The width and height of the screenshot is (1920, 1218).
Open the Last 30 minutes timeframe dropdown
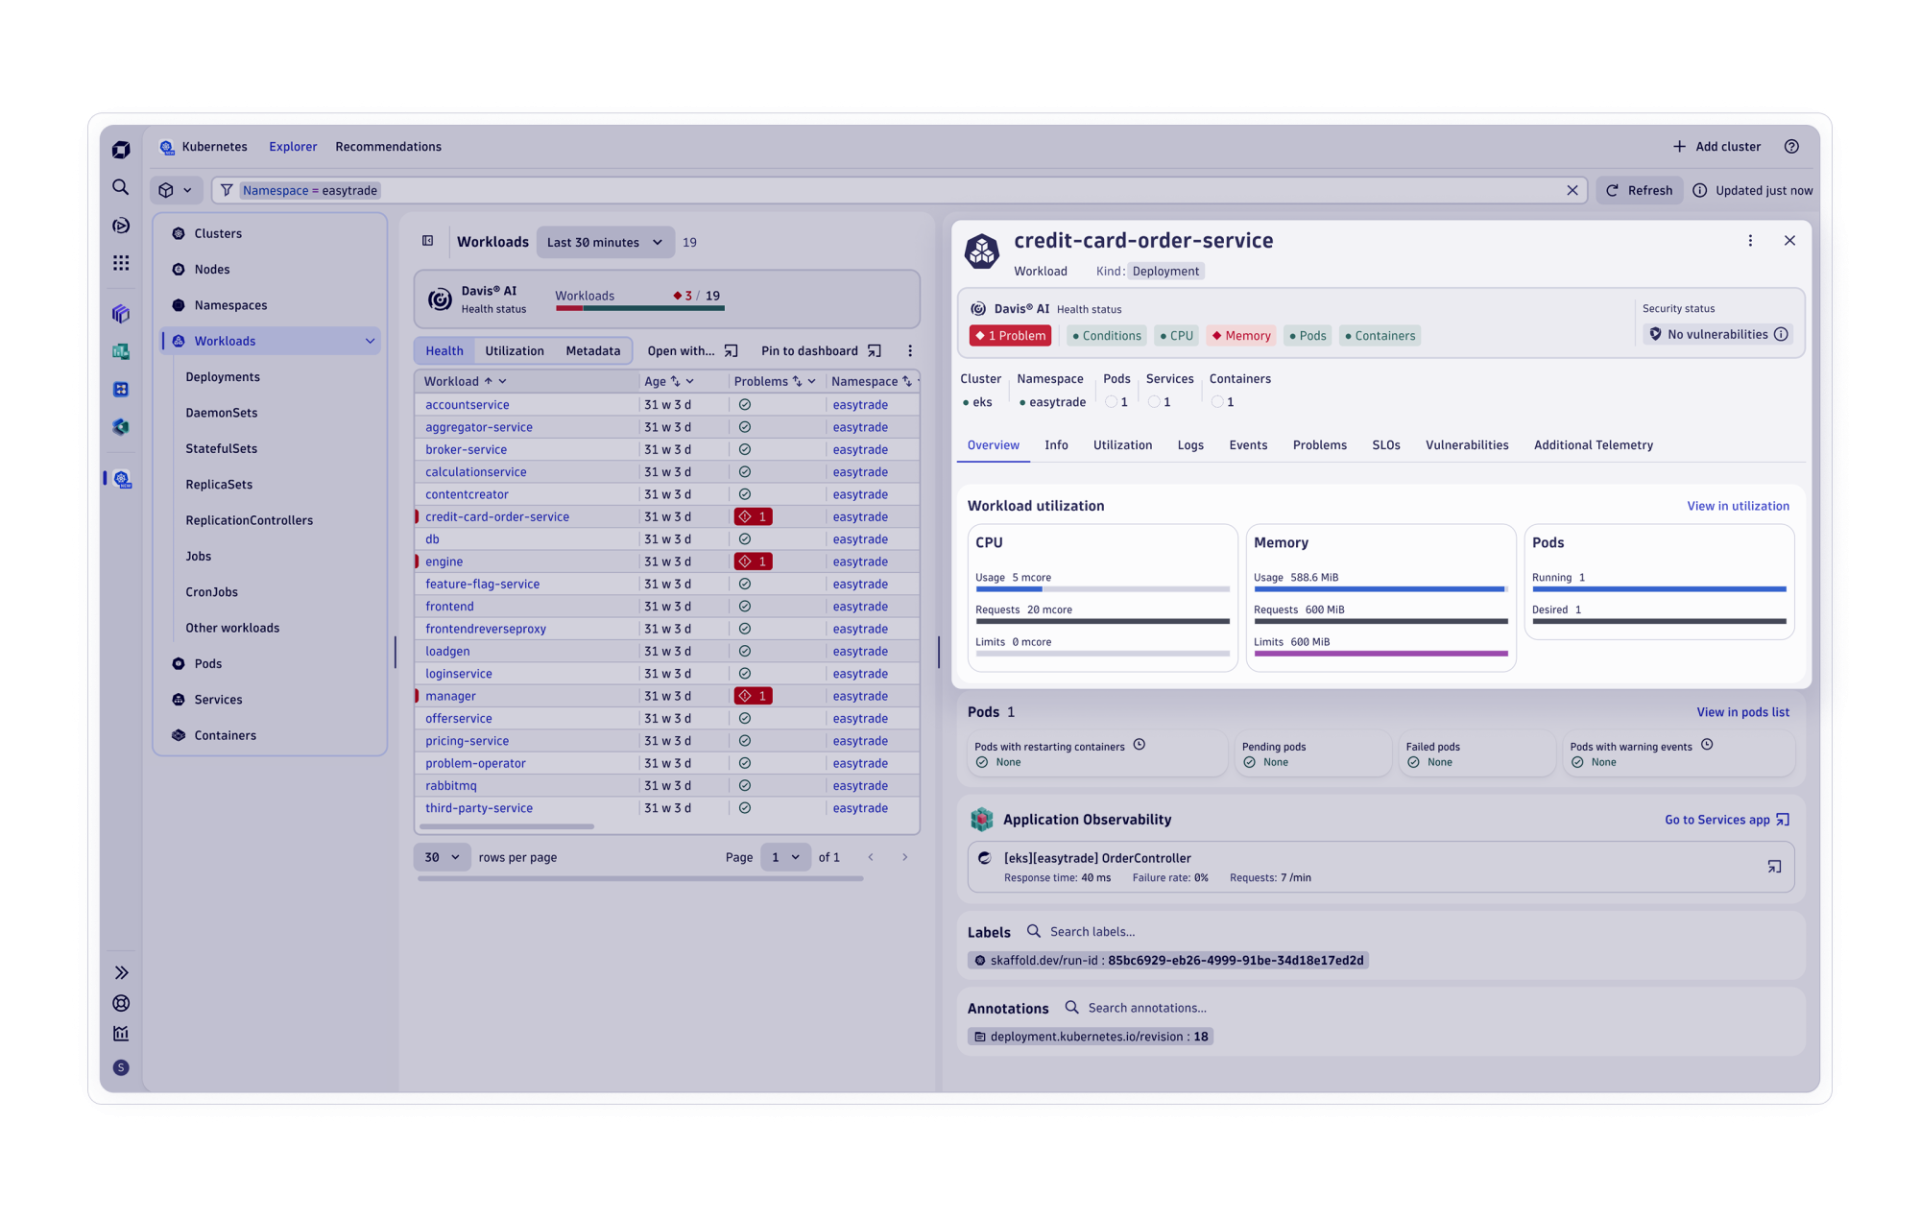[x=604, y=242]
